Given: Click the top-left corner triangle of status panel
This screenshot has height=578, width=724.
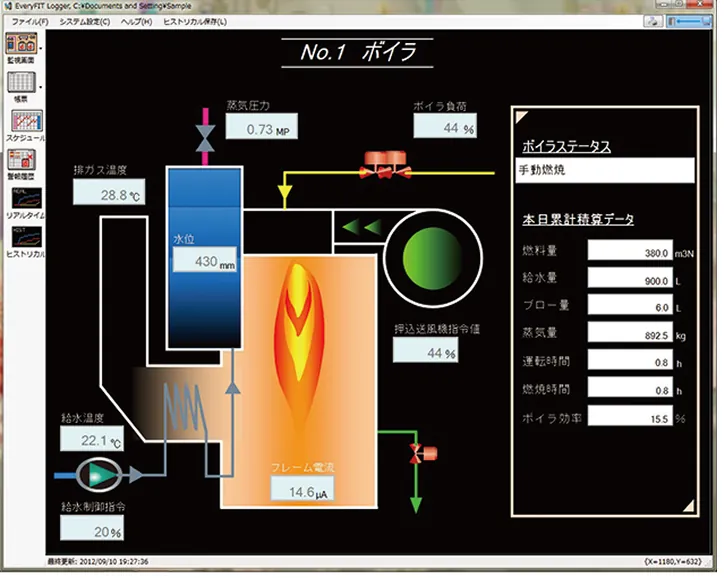Looking at the screenshot, I should (521, 115).
